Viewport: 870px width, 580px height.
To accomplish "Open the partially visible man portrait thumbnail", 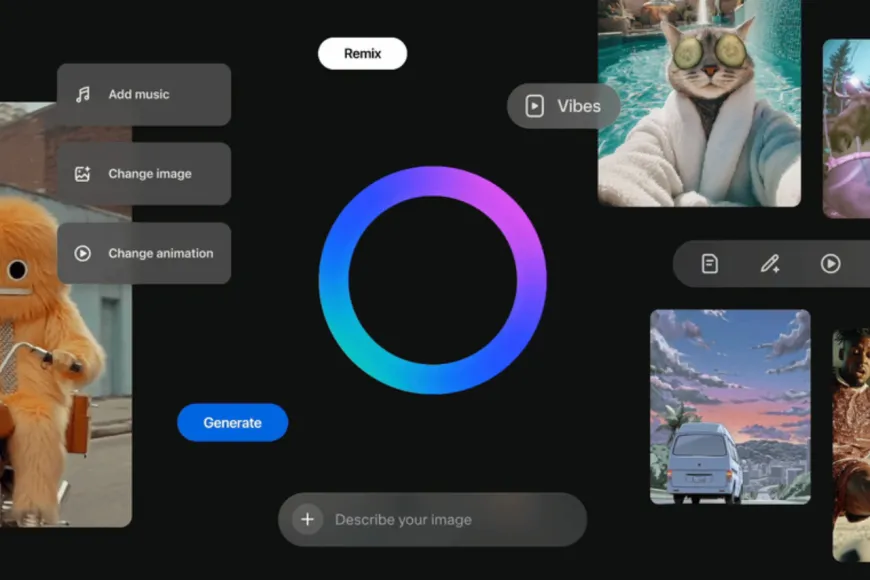I will pyautogui.click(x=851, y=445).
